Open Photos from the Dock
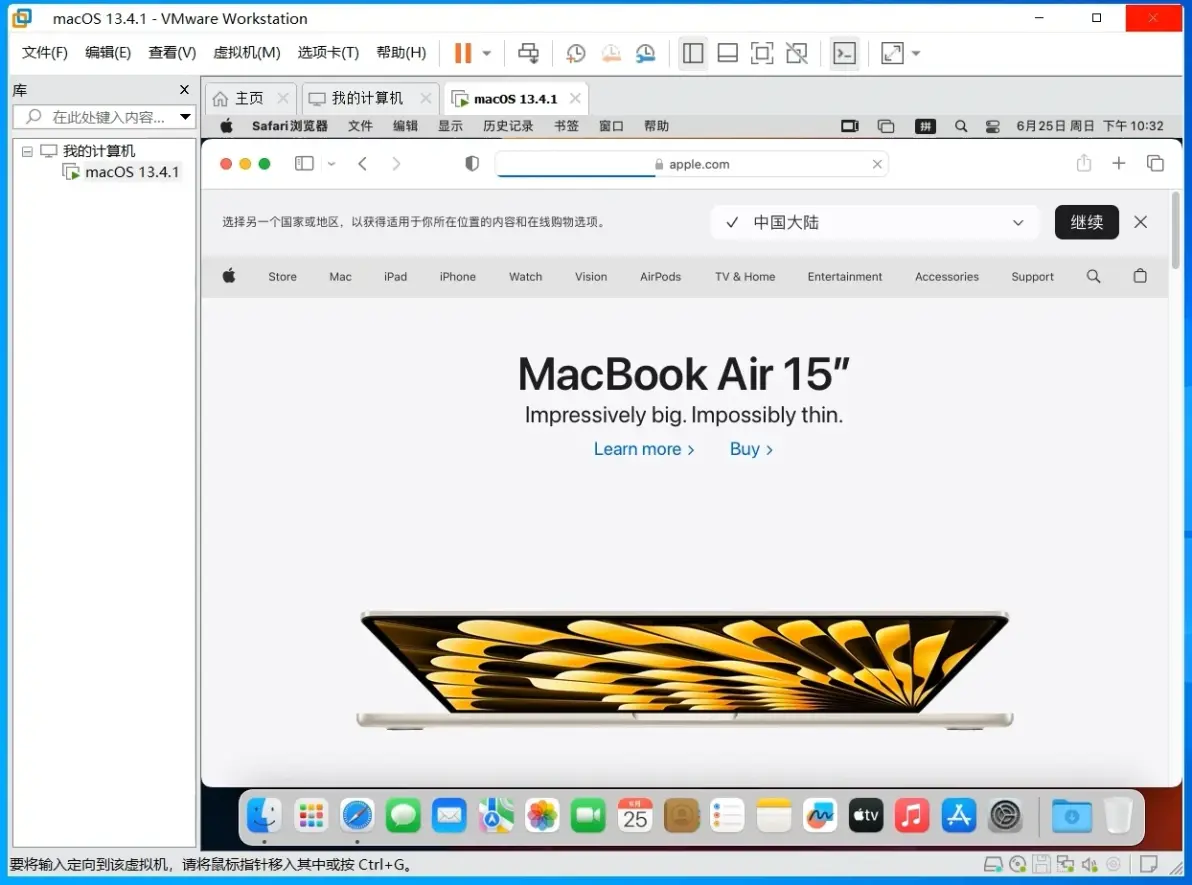 [x=542, y=817]
